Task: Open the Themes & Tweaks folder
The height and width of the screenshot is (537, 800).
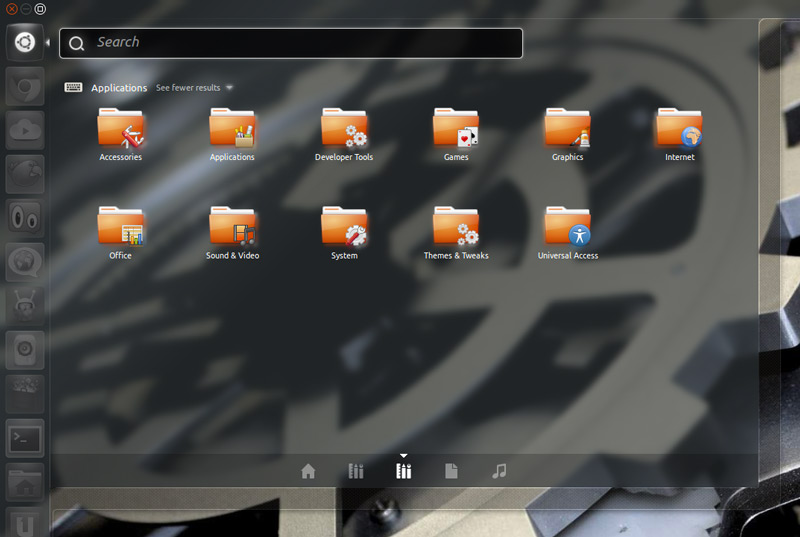Action: (x=456, y=228)
